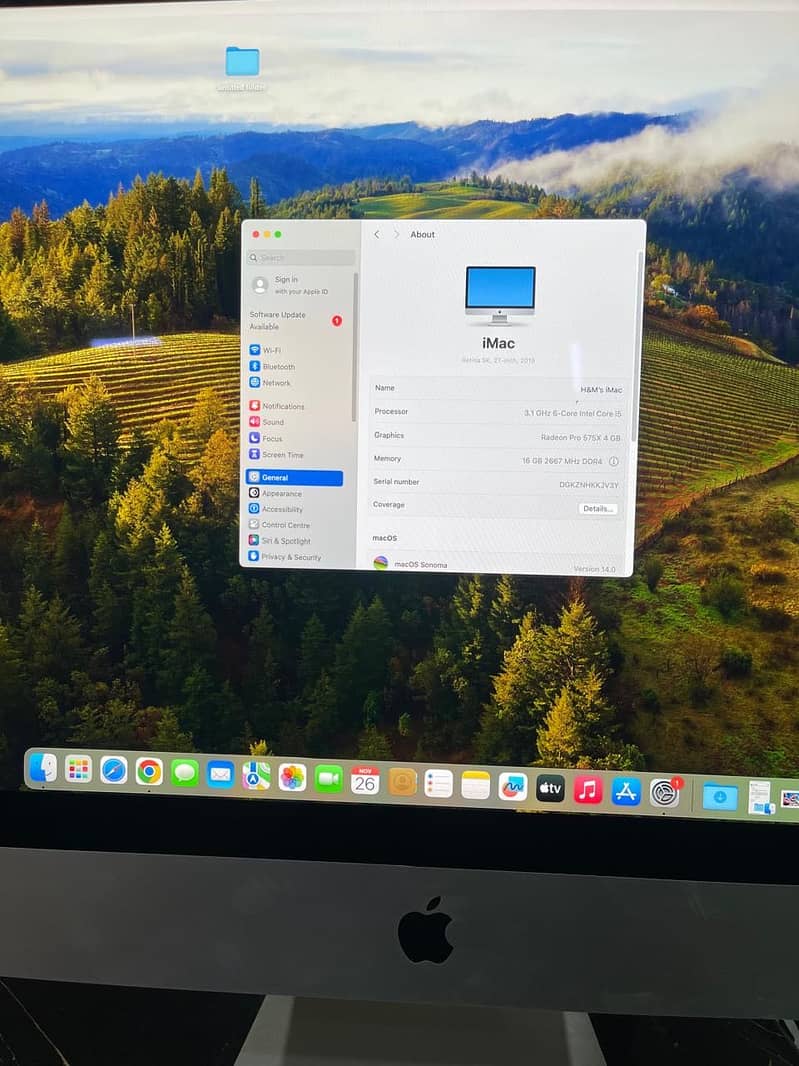Click Sign in with your Apple ID
Screen dimensions: 799x1066
290,285
